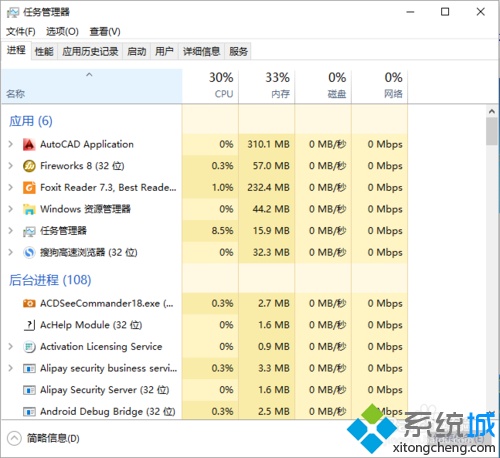Click the Task Manager title bar icon
Viewport: 500px width, 458px height.
[x=13, y=12]
